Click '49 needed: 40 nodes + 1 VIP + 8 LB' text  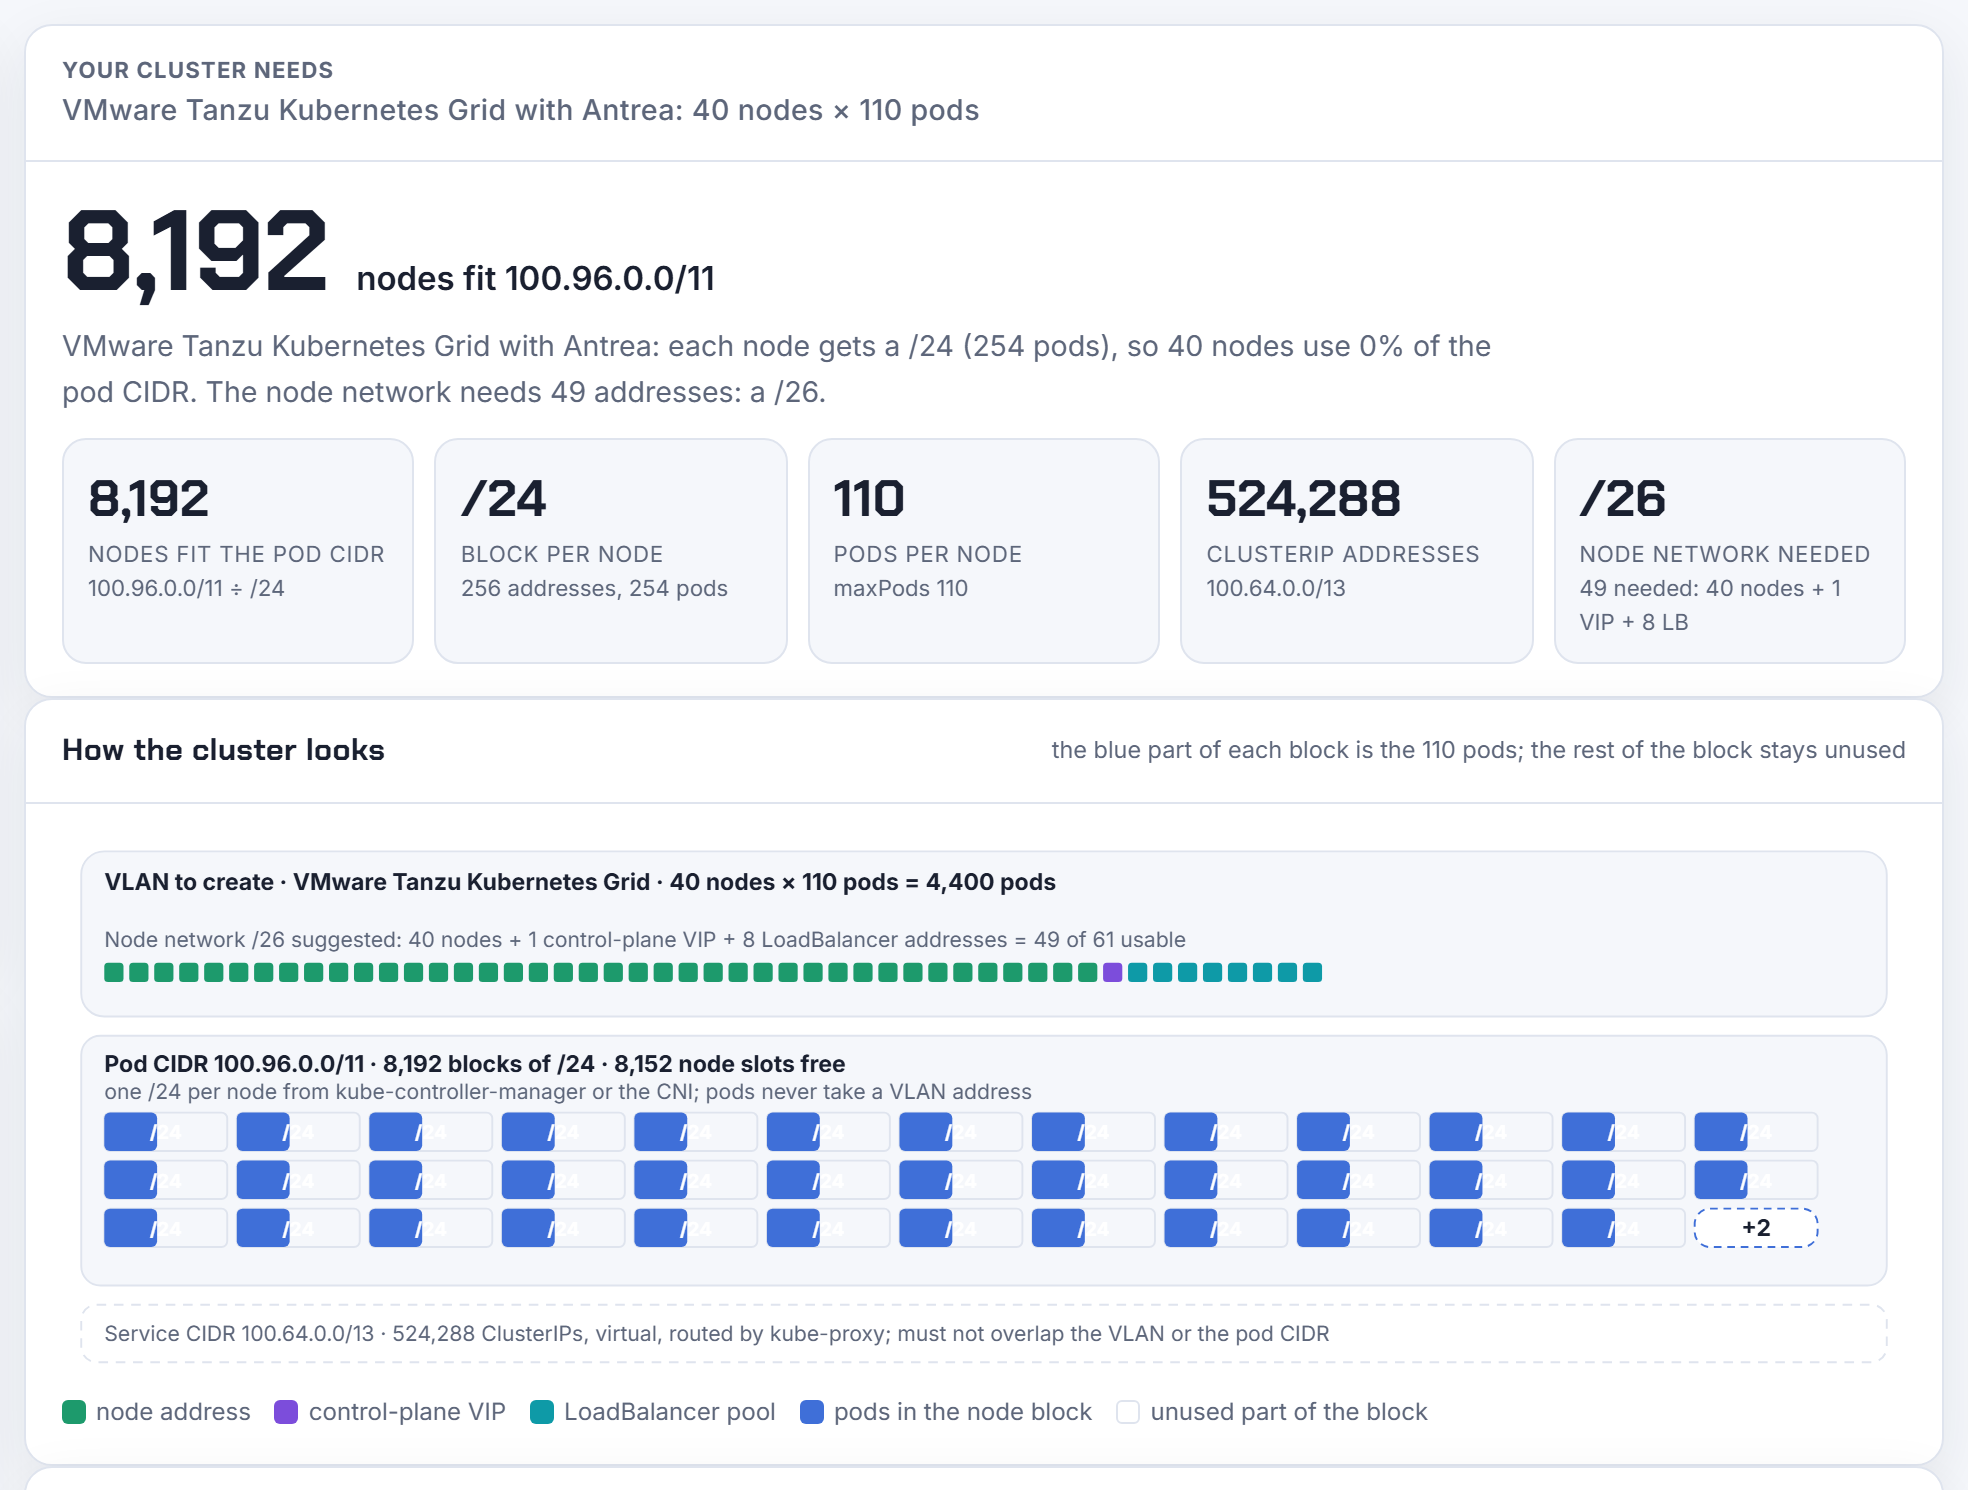(1711, 605)
